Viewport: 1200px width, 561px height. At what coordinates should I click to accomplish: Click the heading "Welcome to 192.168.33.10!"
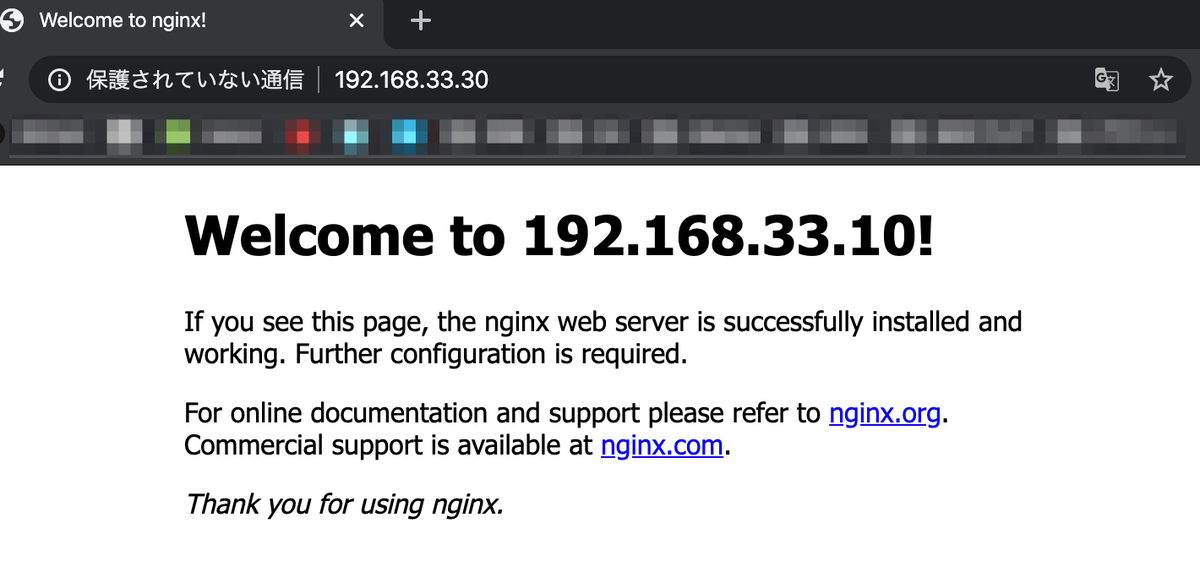click(x=559, y=236)
